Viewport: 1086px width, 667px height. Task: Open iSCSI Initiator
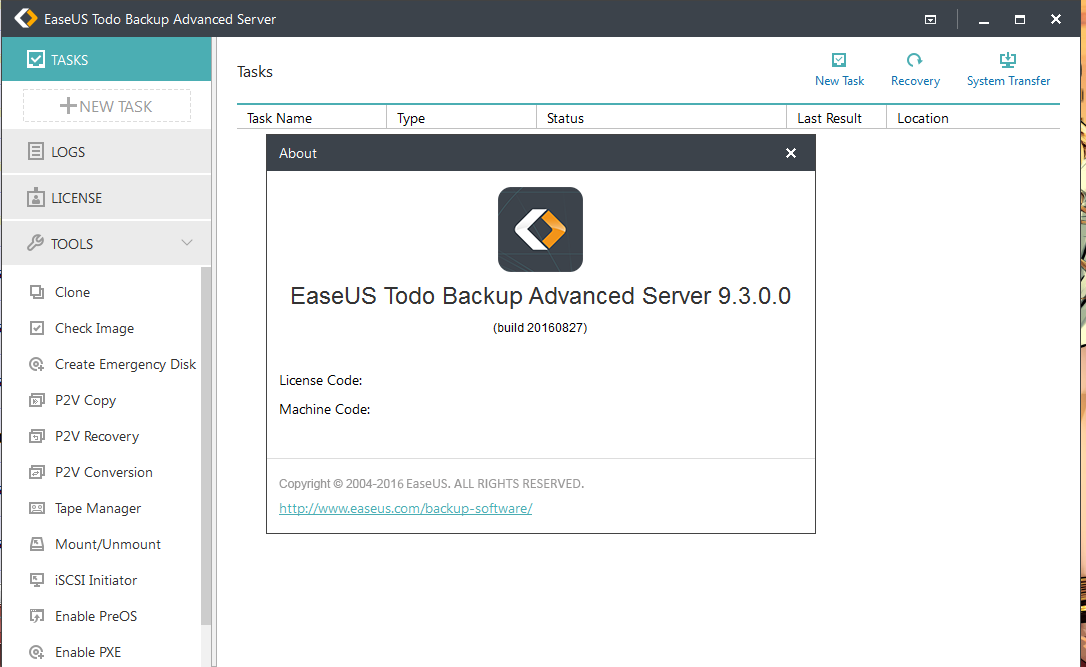point(96,580)
